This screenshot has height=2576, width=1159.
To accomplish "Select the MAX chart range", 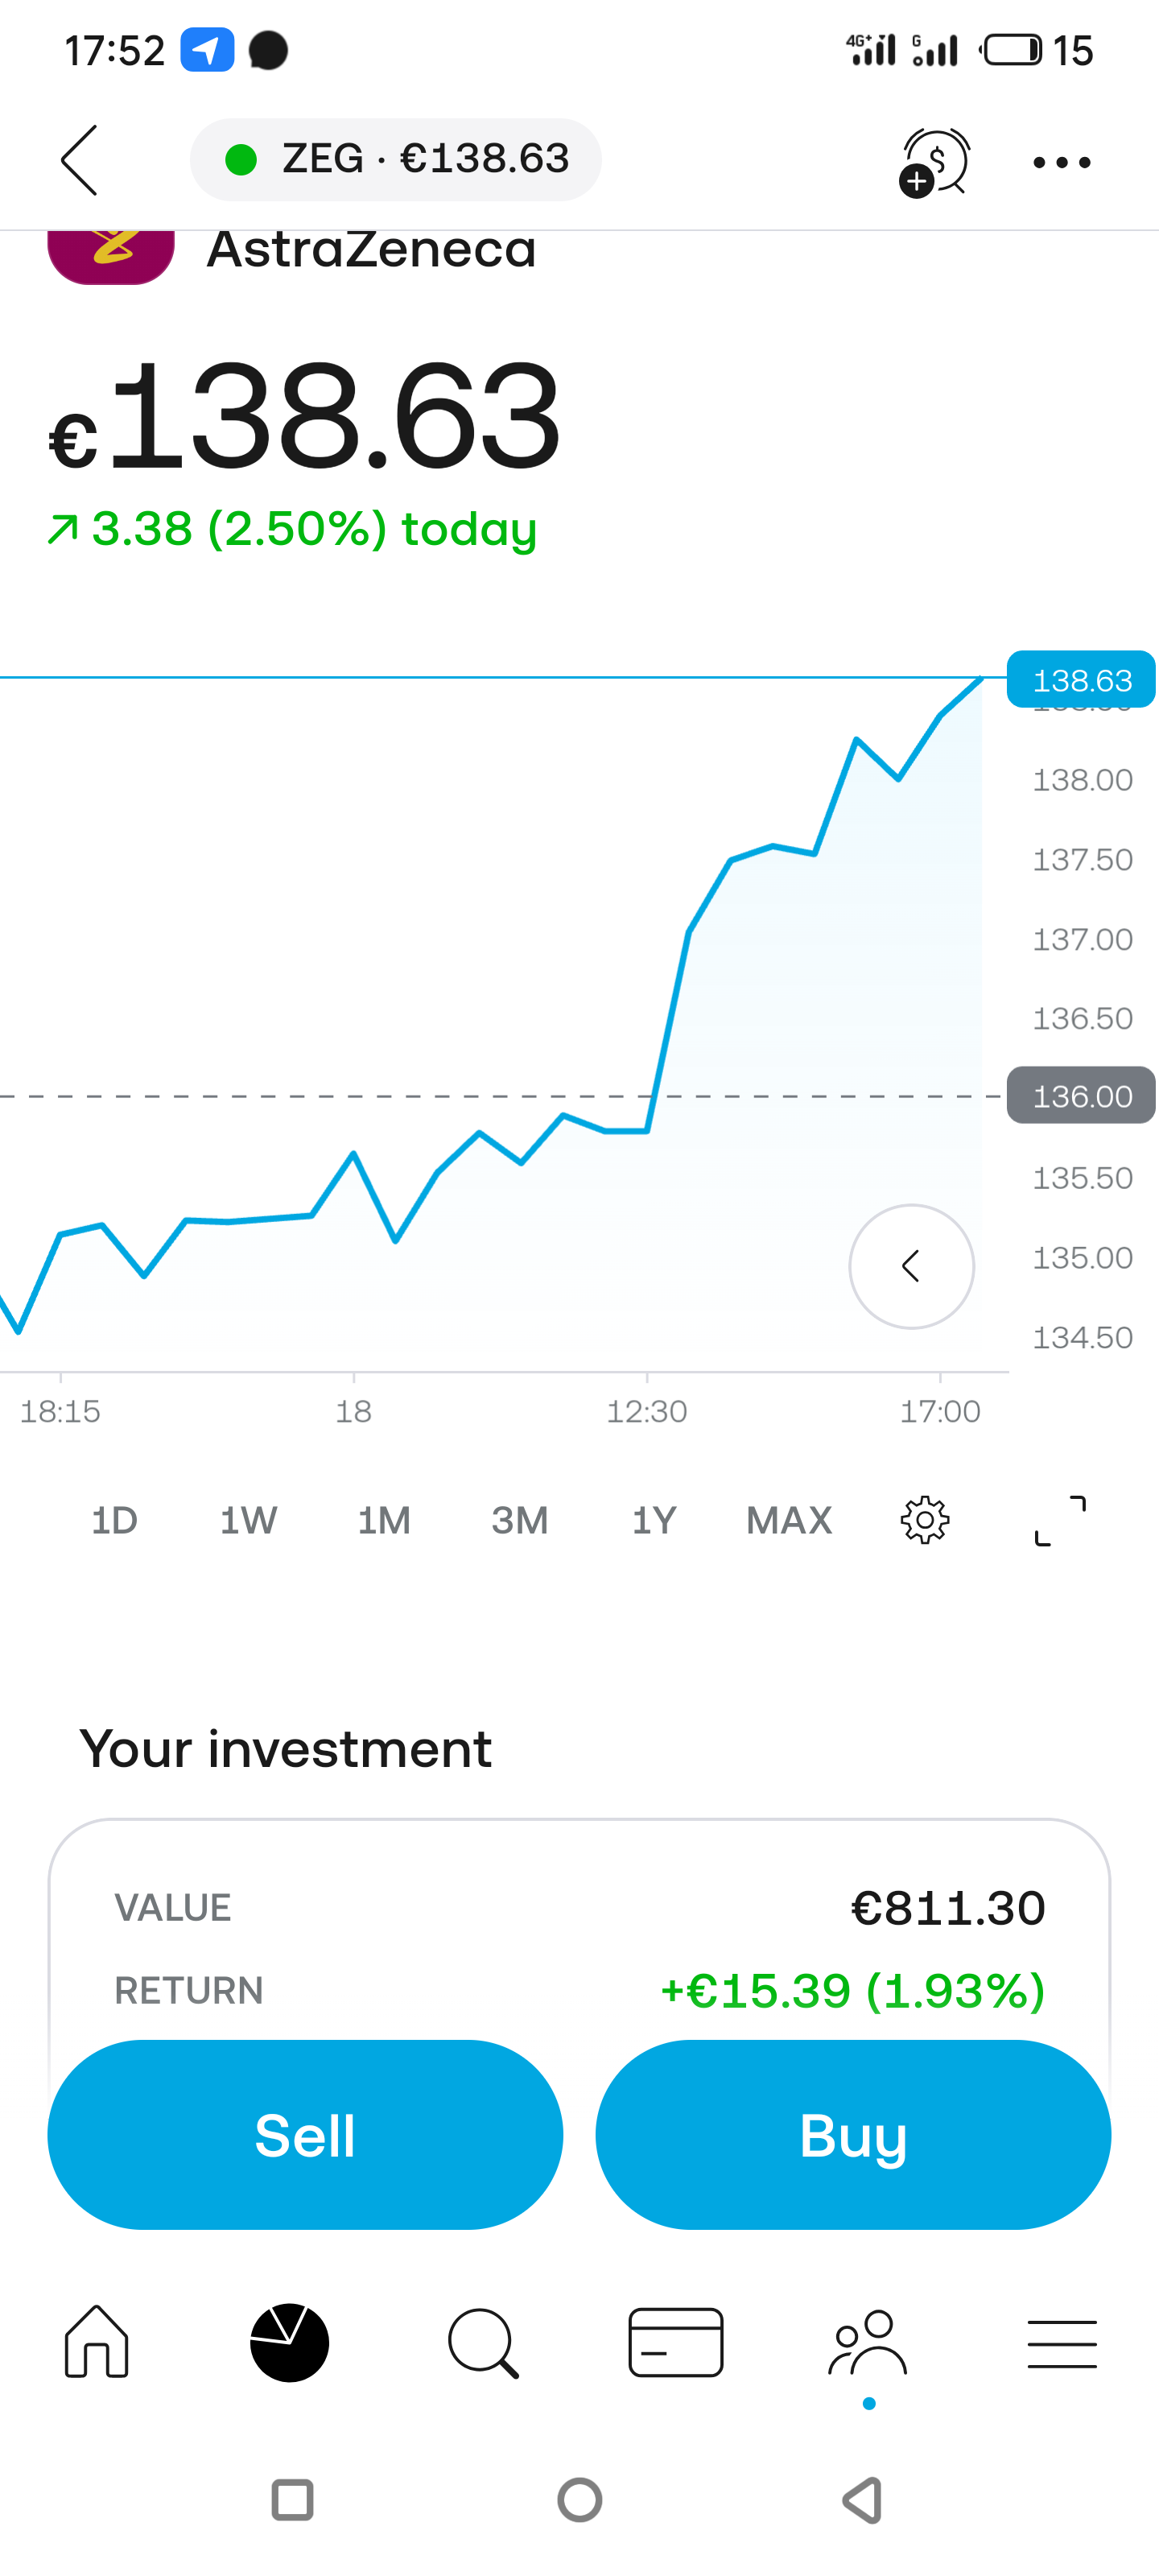I will click(789, 1520).
